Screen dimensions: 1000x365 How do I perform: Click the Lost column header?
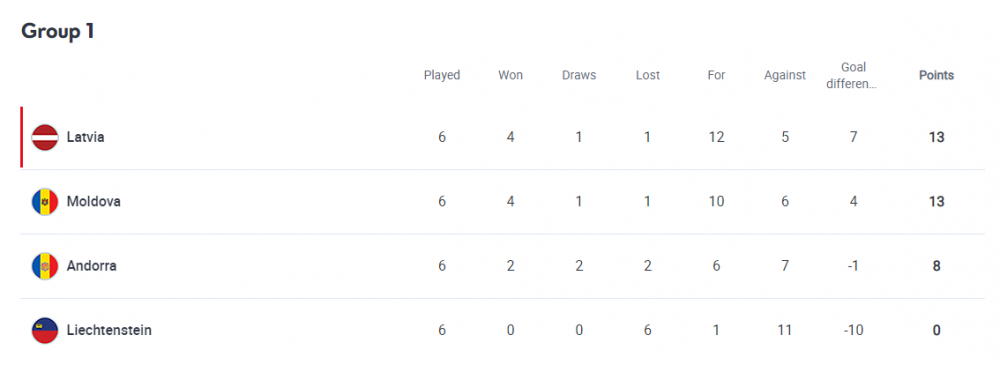[x=648, y=75]
